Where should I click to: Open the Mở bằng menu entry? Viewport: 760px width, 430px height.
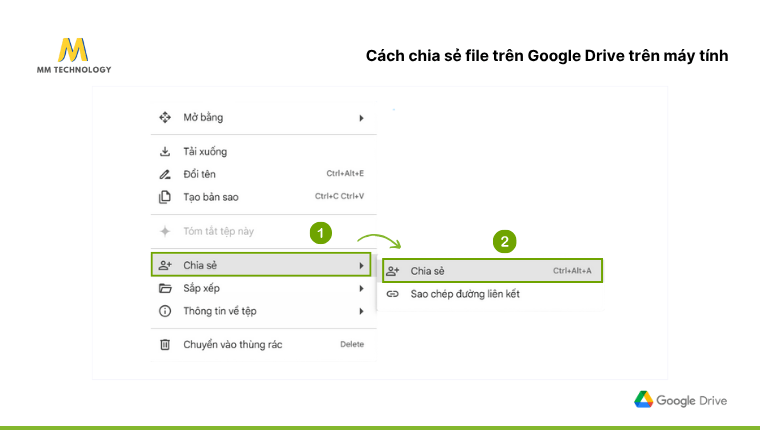click(x=264, y=117)
